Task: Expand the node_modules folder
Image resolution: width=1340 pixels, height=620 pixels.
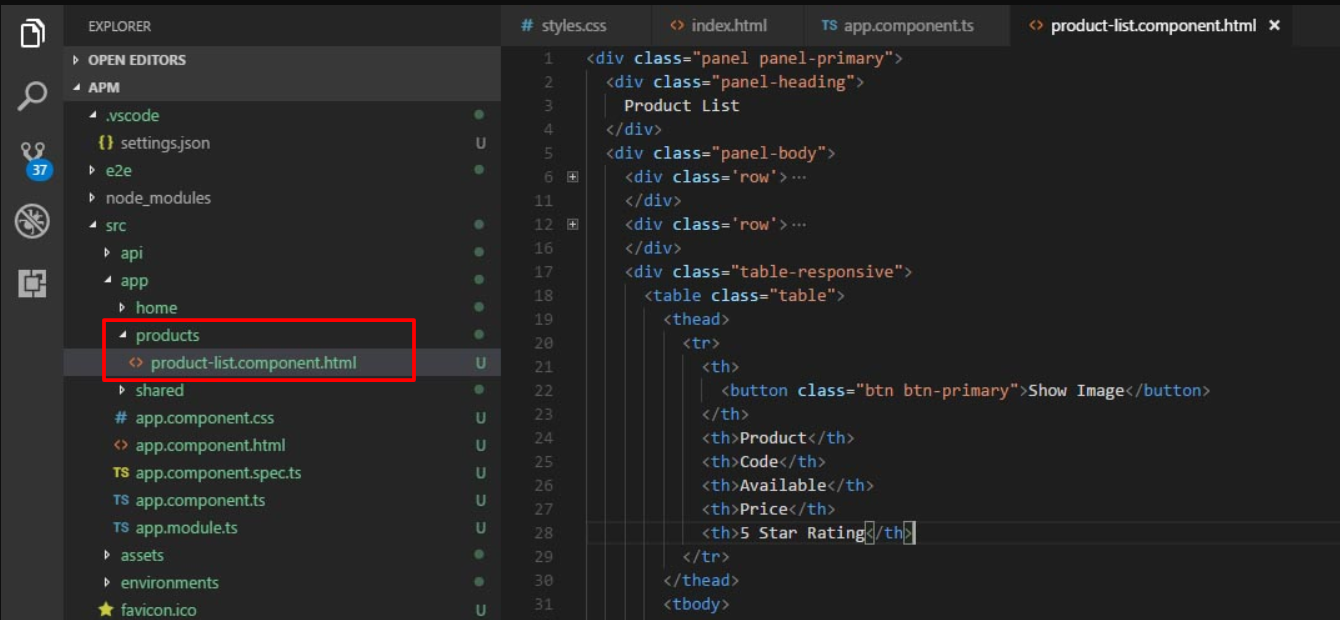Action: pyautogui.click(x=93, y=198)
